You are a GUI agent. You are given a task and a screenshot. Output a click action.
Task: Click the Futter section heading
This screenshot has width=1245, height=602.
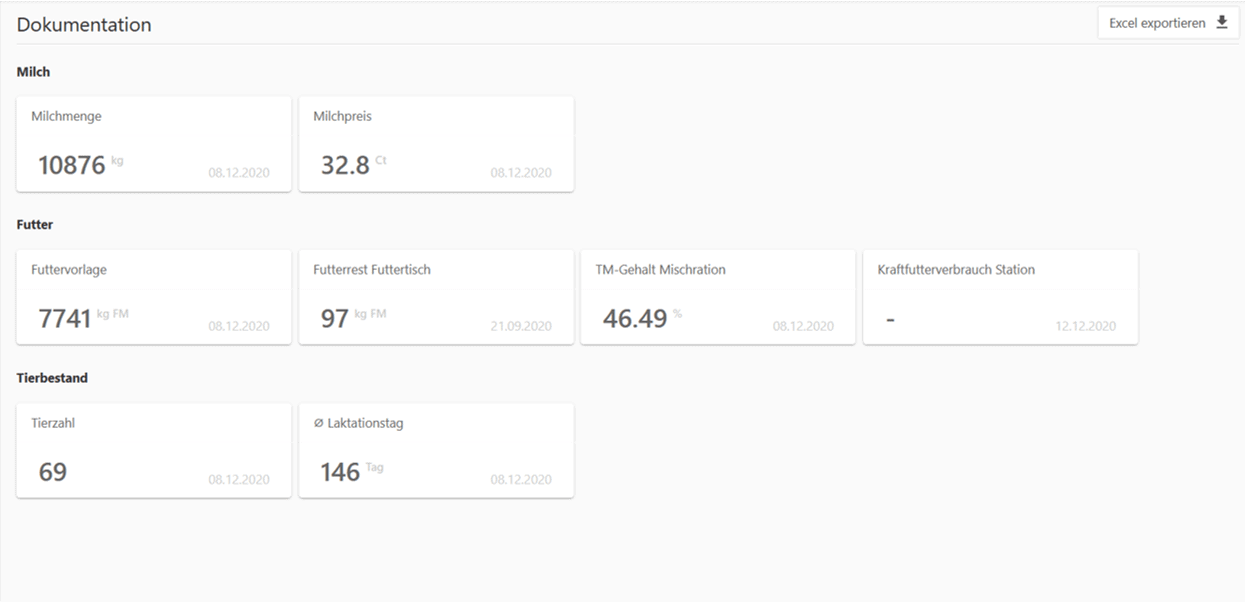click(35, 225)
